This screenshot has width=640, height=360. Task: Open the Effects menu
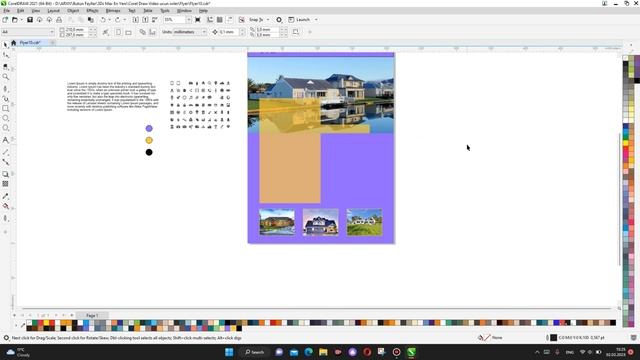click(x=92, y=11)
